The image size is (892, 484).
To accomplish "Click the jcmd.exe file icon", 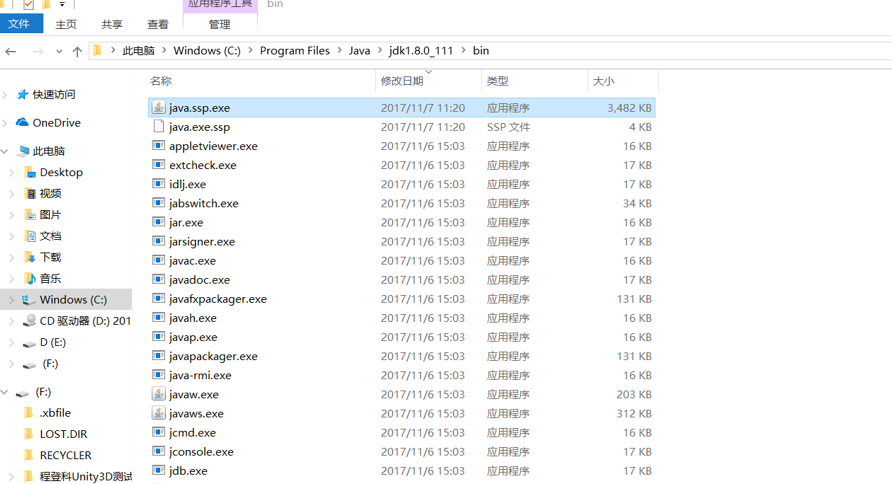I will pyautogui.click(x=159, y=432).
